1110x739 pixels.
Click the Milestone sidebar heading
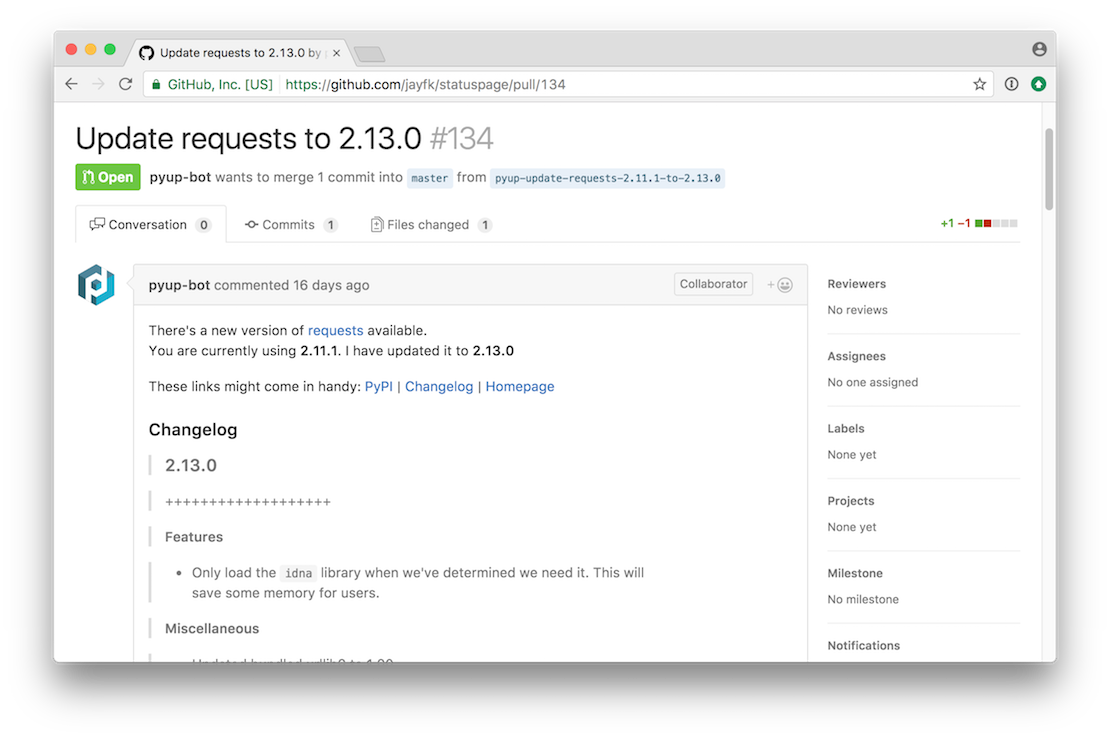coord(855,573)
